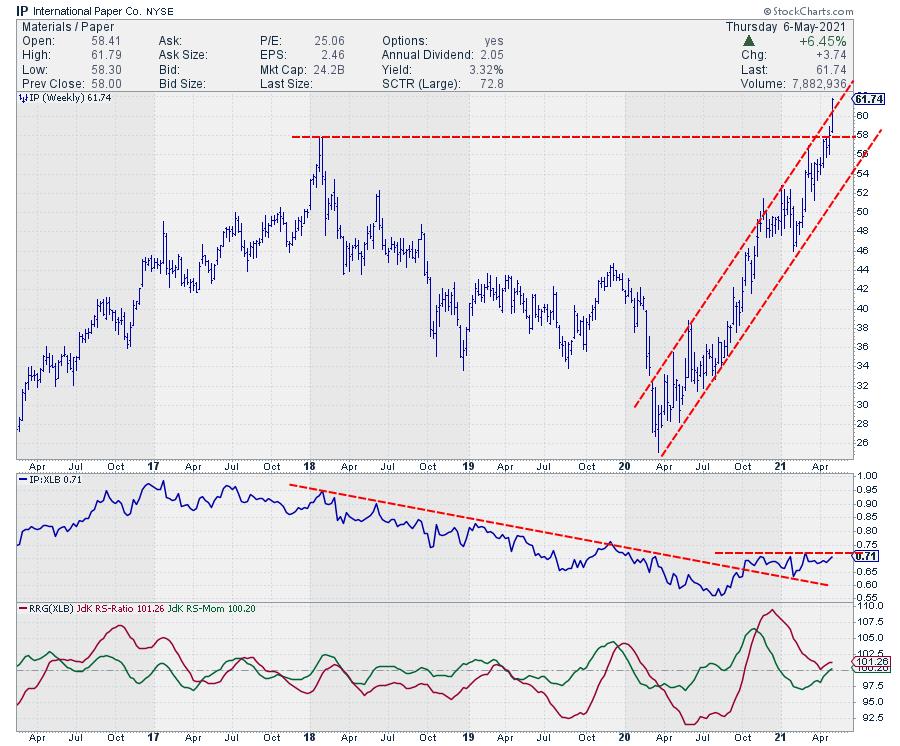Select the International Paper Co. company name
900x746 pixels.
tap(77, 11)
